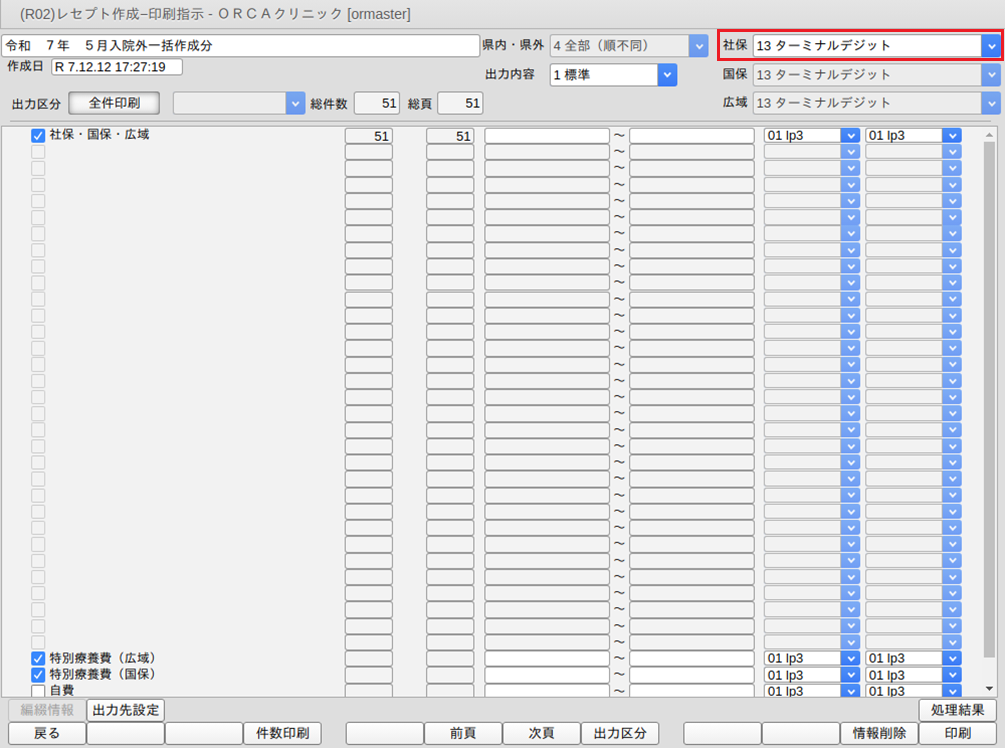View 処理結果
The image size is (1005, 748).
(957, 710)
